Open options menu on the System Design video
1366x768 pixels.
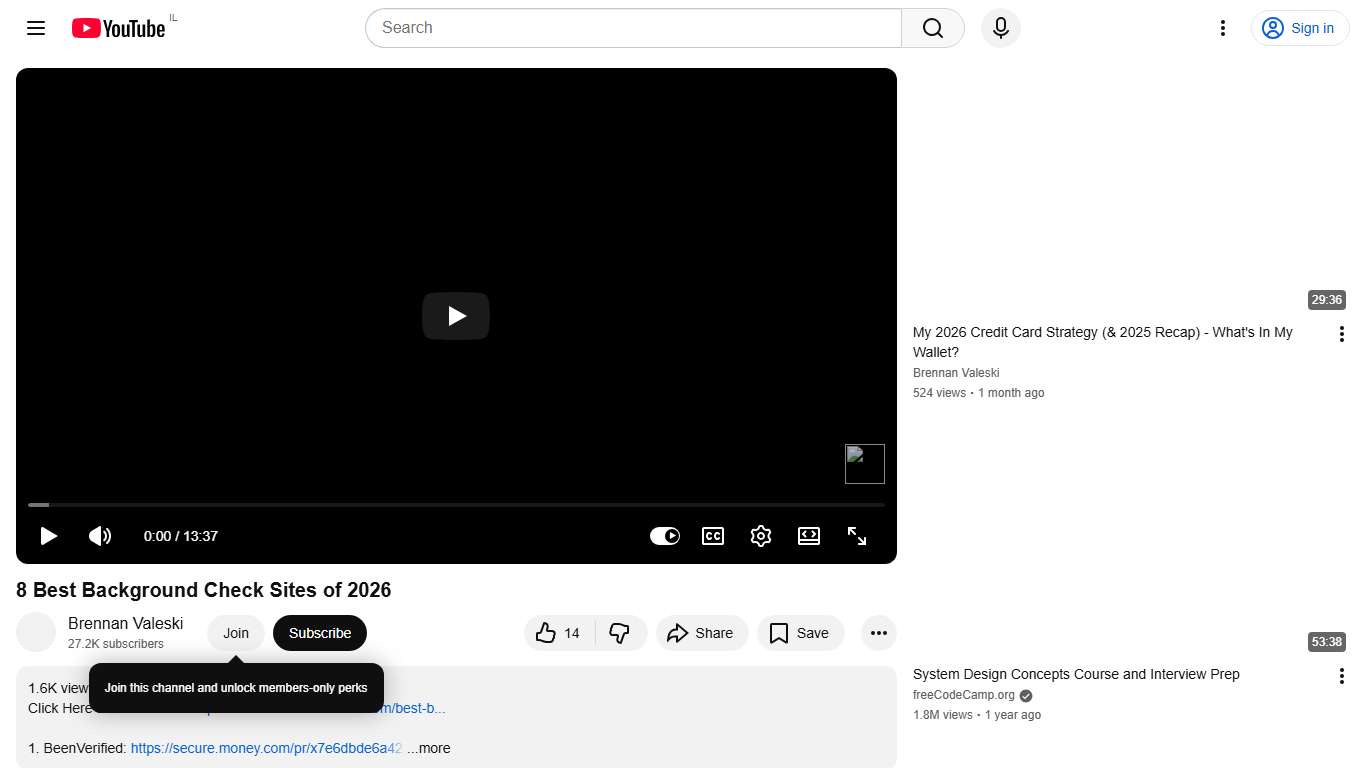[1341, 675]
